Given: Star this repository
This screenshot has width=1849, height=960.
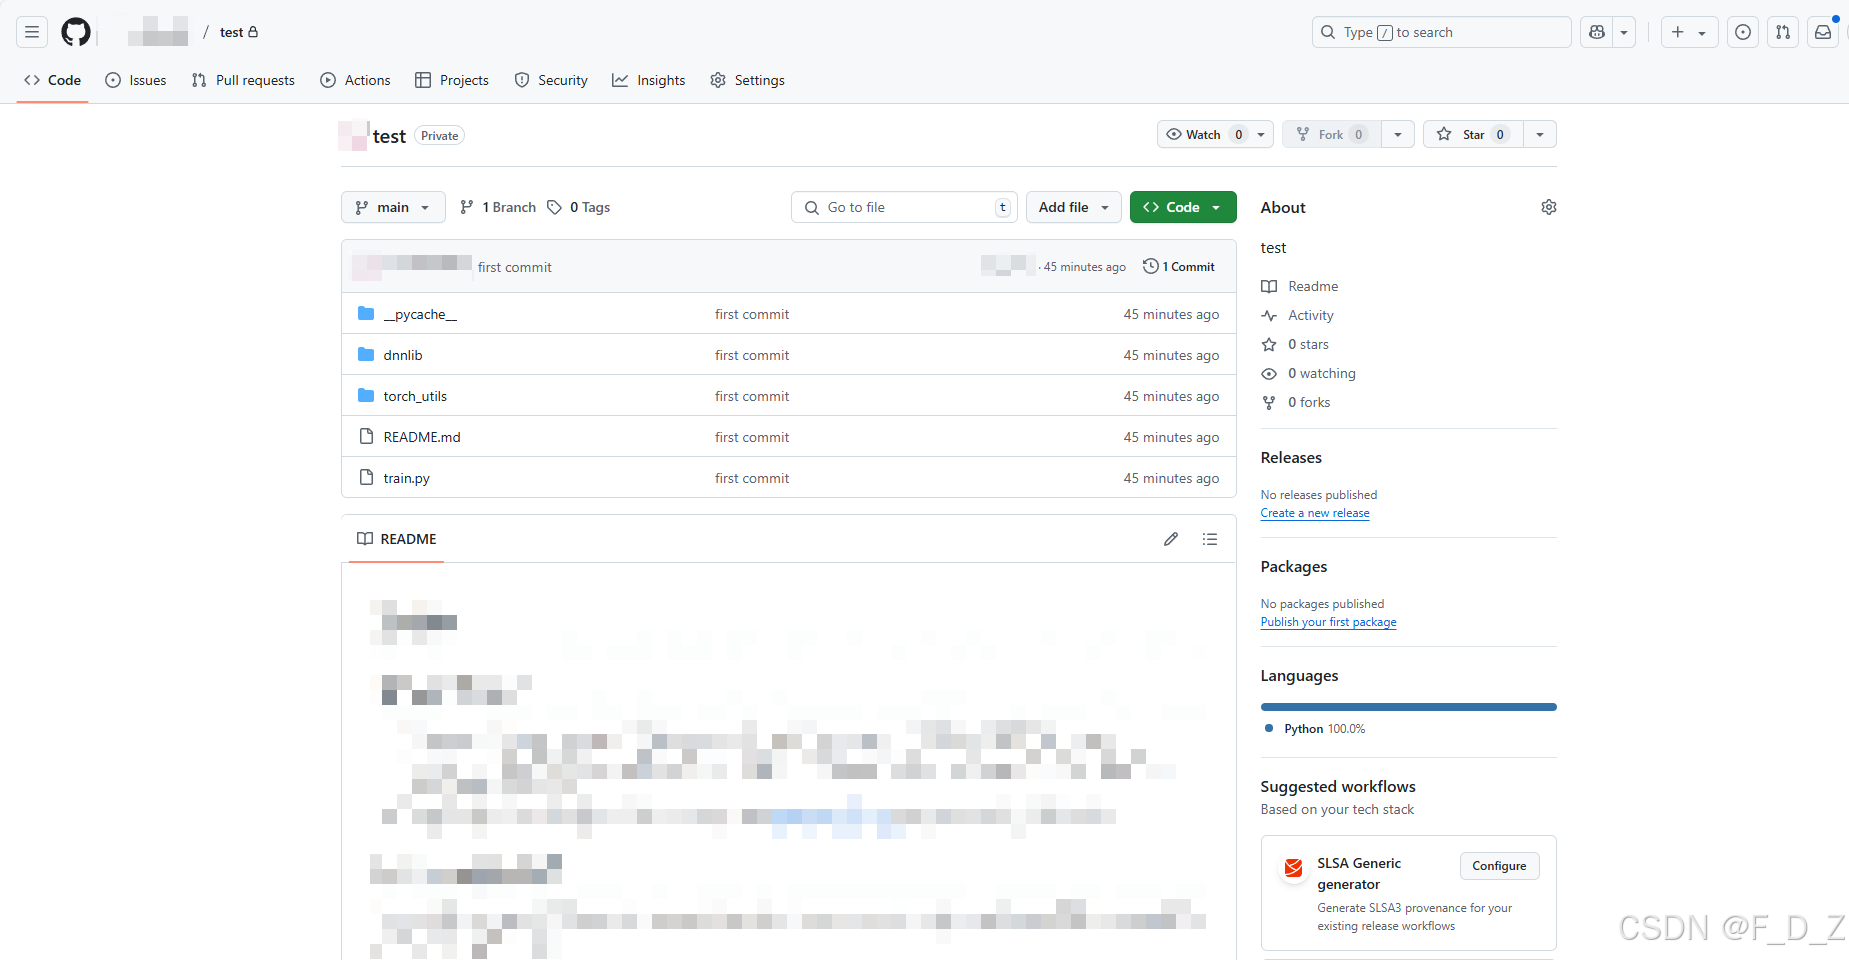Looking at the screenshot, I should [x=1473, y=134].
